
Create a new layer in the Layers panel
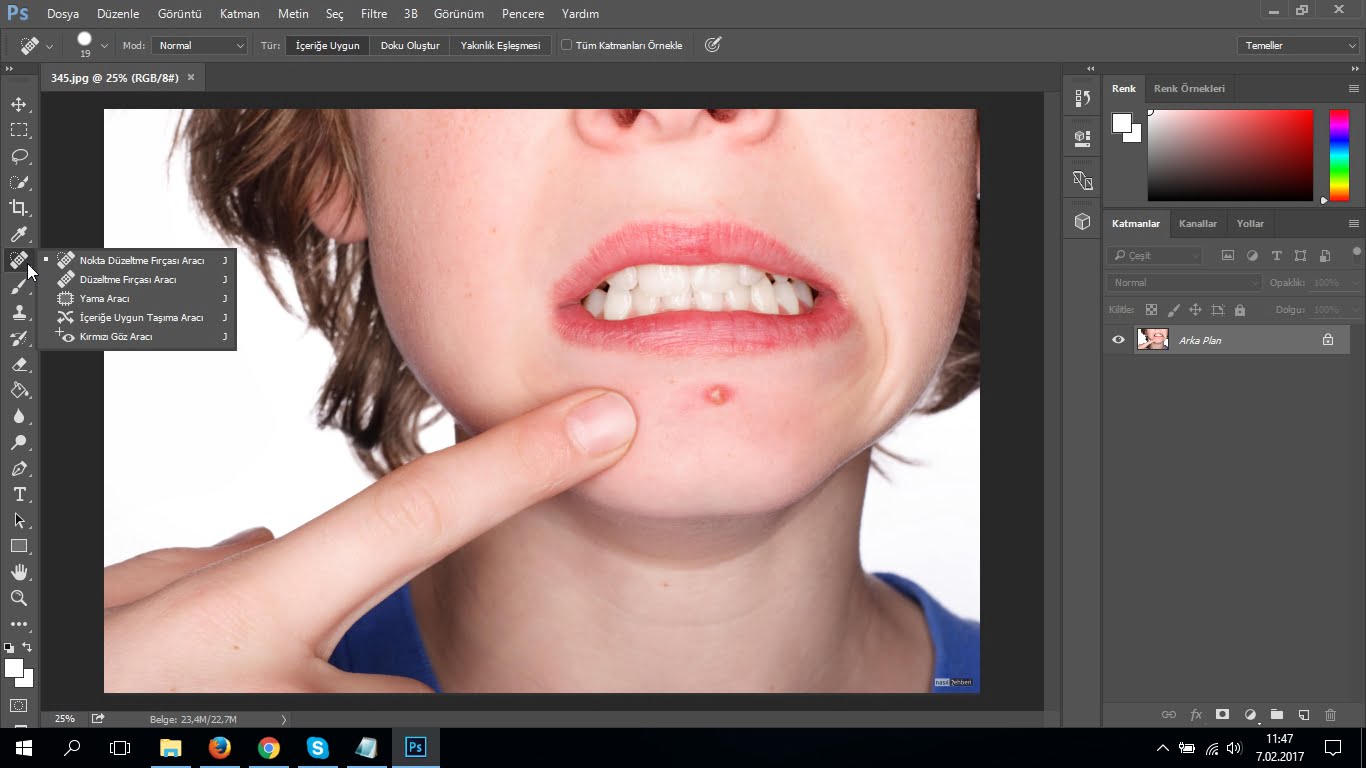click(1302, 715)
